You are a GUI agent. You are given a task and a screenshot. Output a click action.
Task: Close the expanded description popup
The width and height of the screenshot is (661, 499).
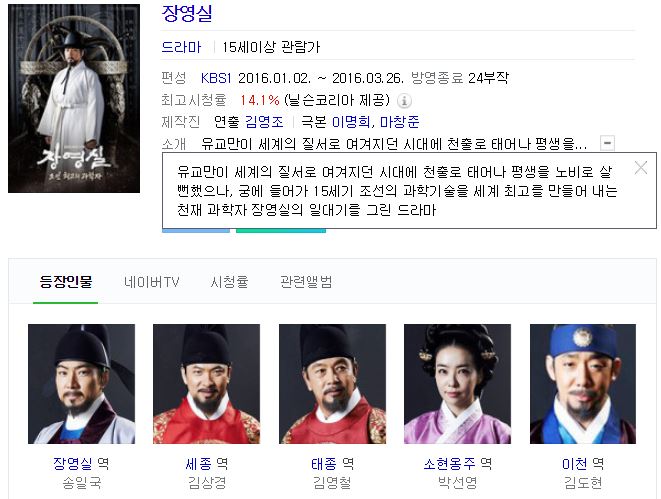pos(641,168)
